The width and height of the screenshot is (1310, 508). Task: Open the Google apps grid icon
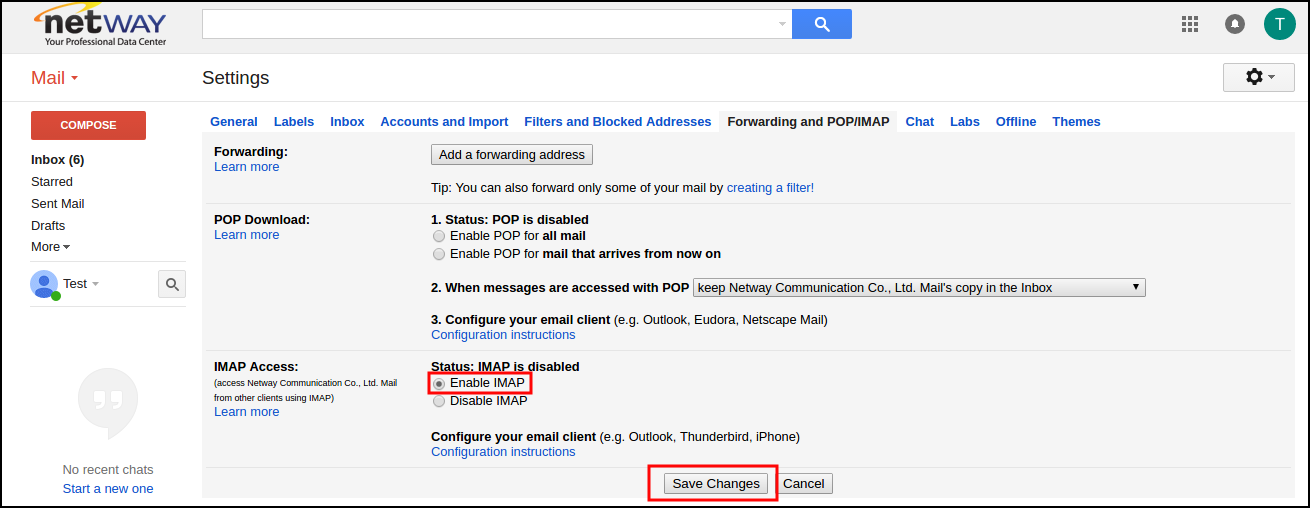coord(1190,24)
